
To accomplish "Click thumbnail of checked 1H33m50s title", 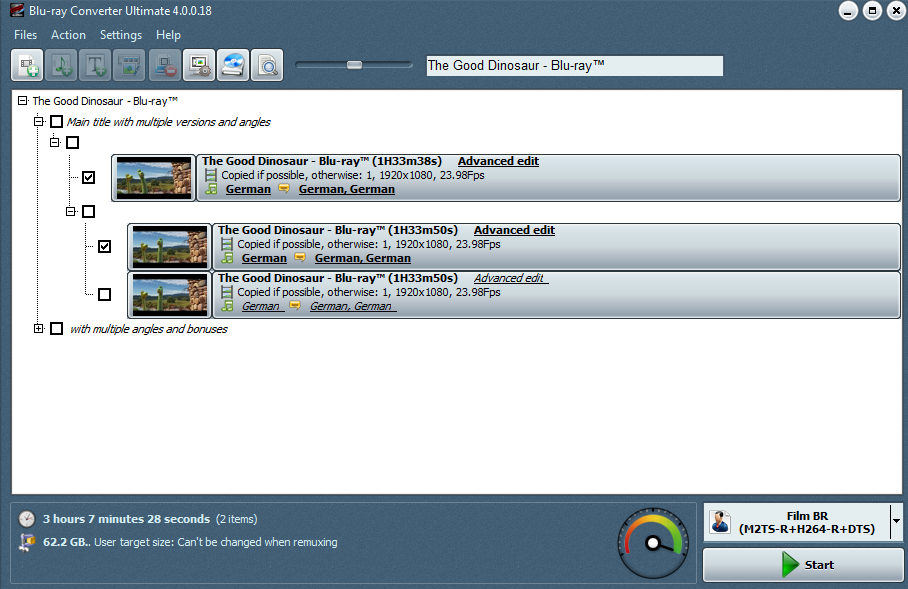I will point(170,247).
